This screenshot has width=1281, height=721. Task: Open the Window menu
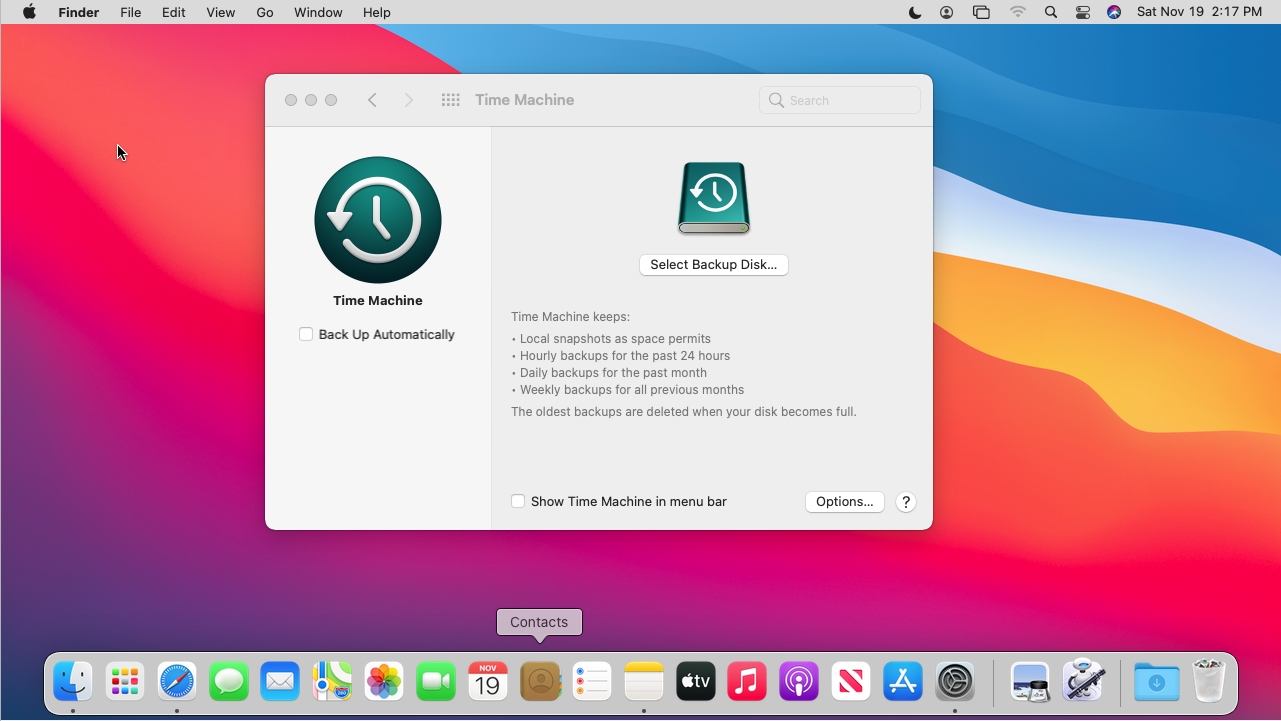click(x=318, y=12)
